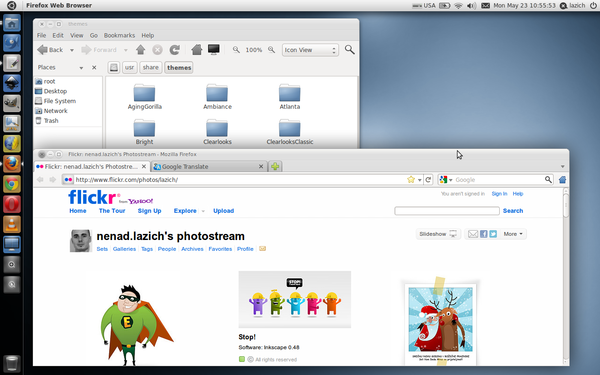This screenshot has height=375, width=600.
Task: Open the Home Folder launcher icon
Action: pos(11,23)
